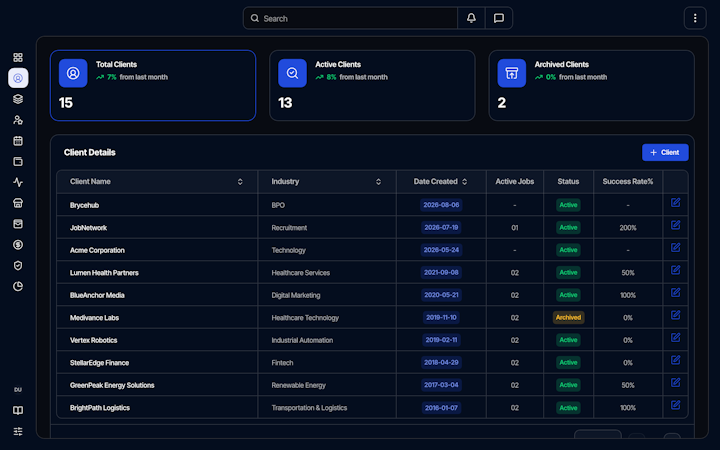Select the Active Clients card

click(372, 85)
